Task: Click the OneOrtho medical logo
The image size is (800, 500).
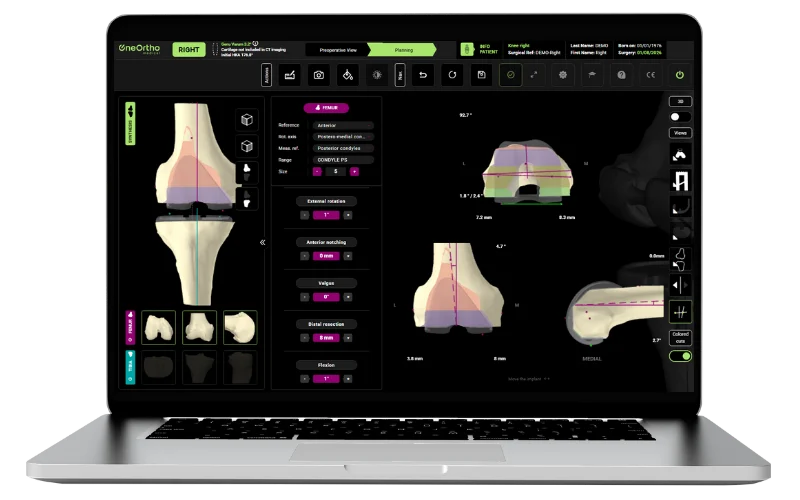Action: (x=139, y=48)
